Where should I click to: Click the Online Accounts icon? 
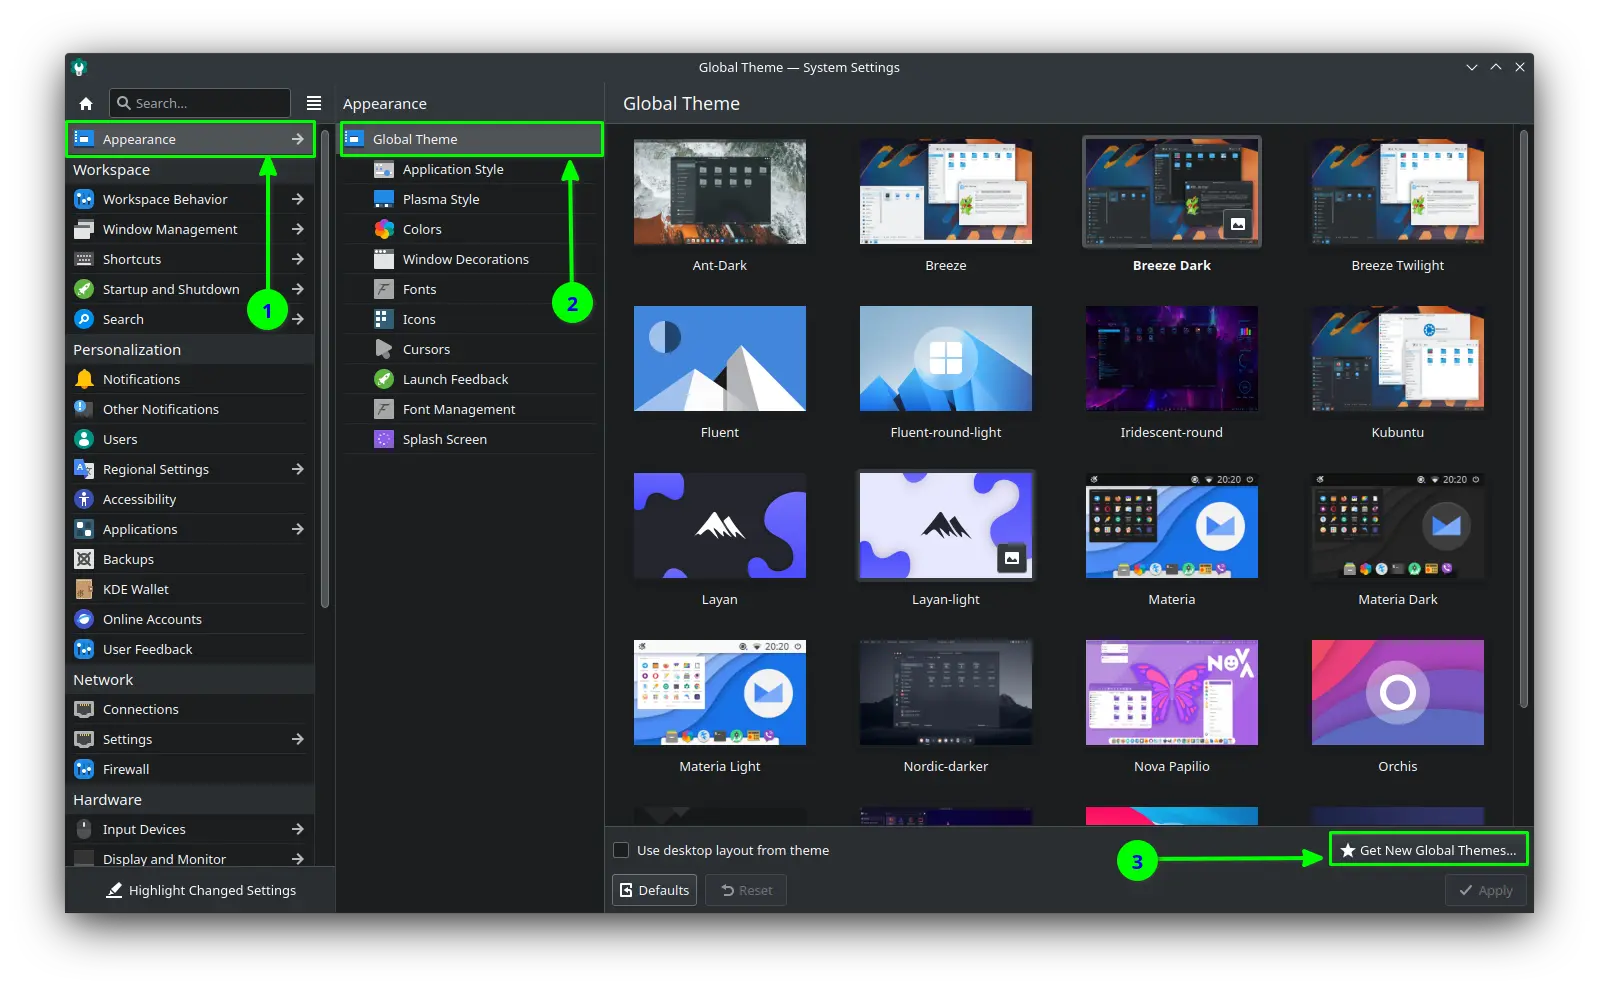coord(84,619)
